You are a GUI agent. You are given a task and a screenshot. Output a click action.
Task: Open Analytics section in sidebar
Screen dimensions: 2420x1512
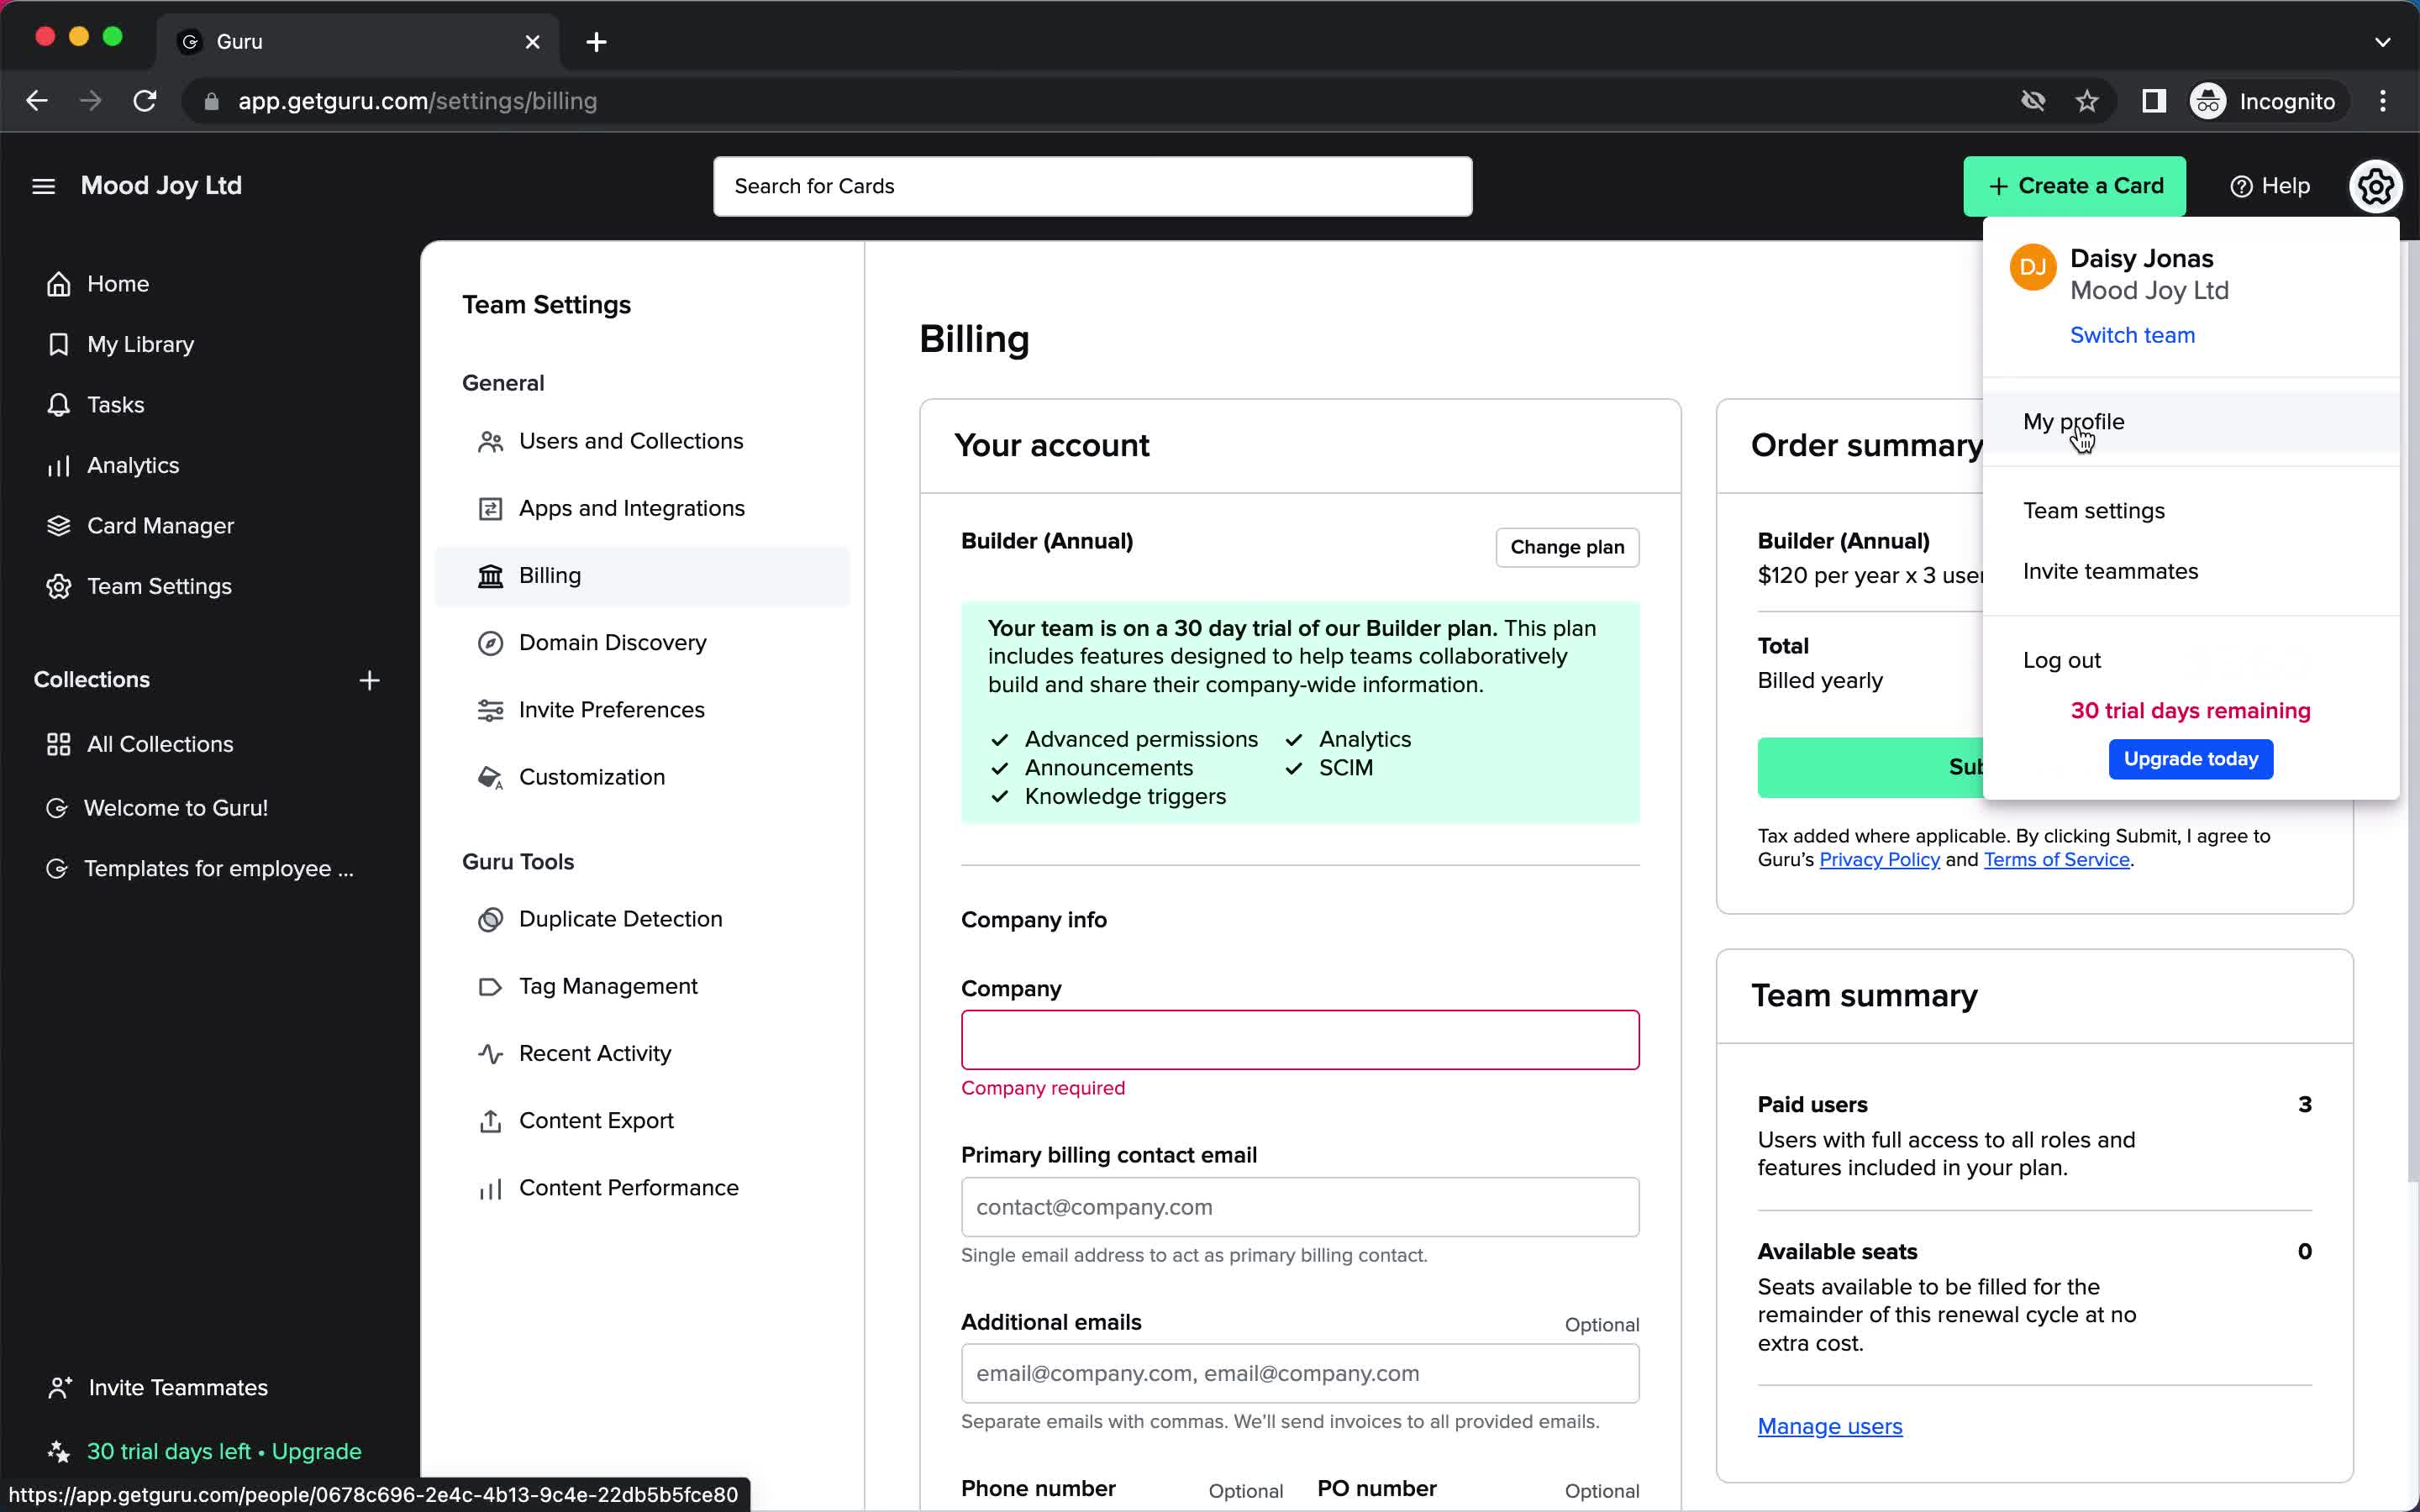[133, 465]
